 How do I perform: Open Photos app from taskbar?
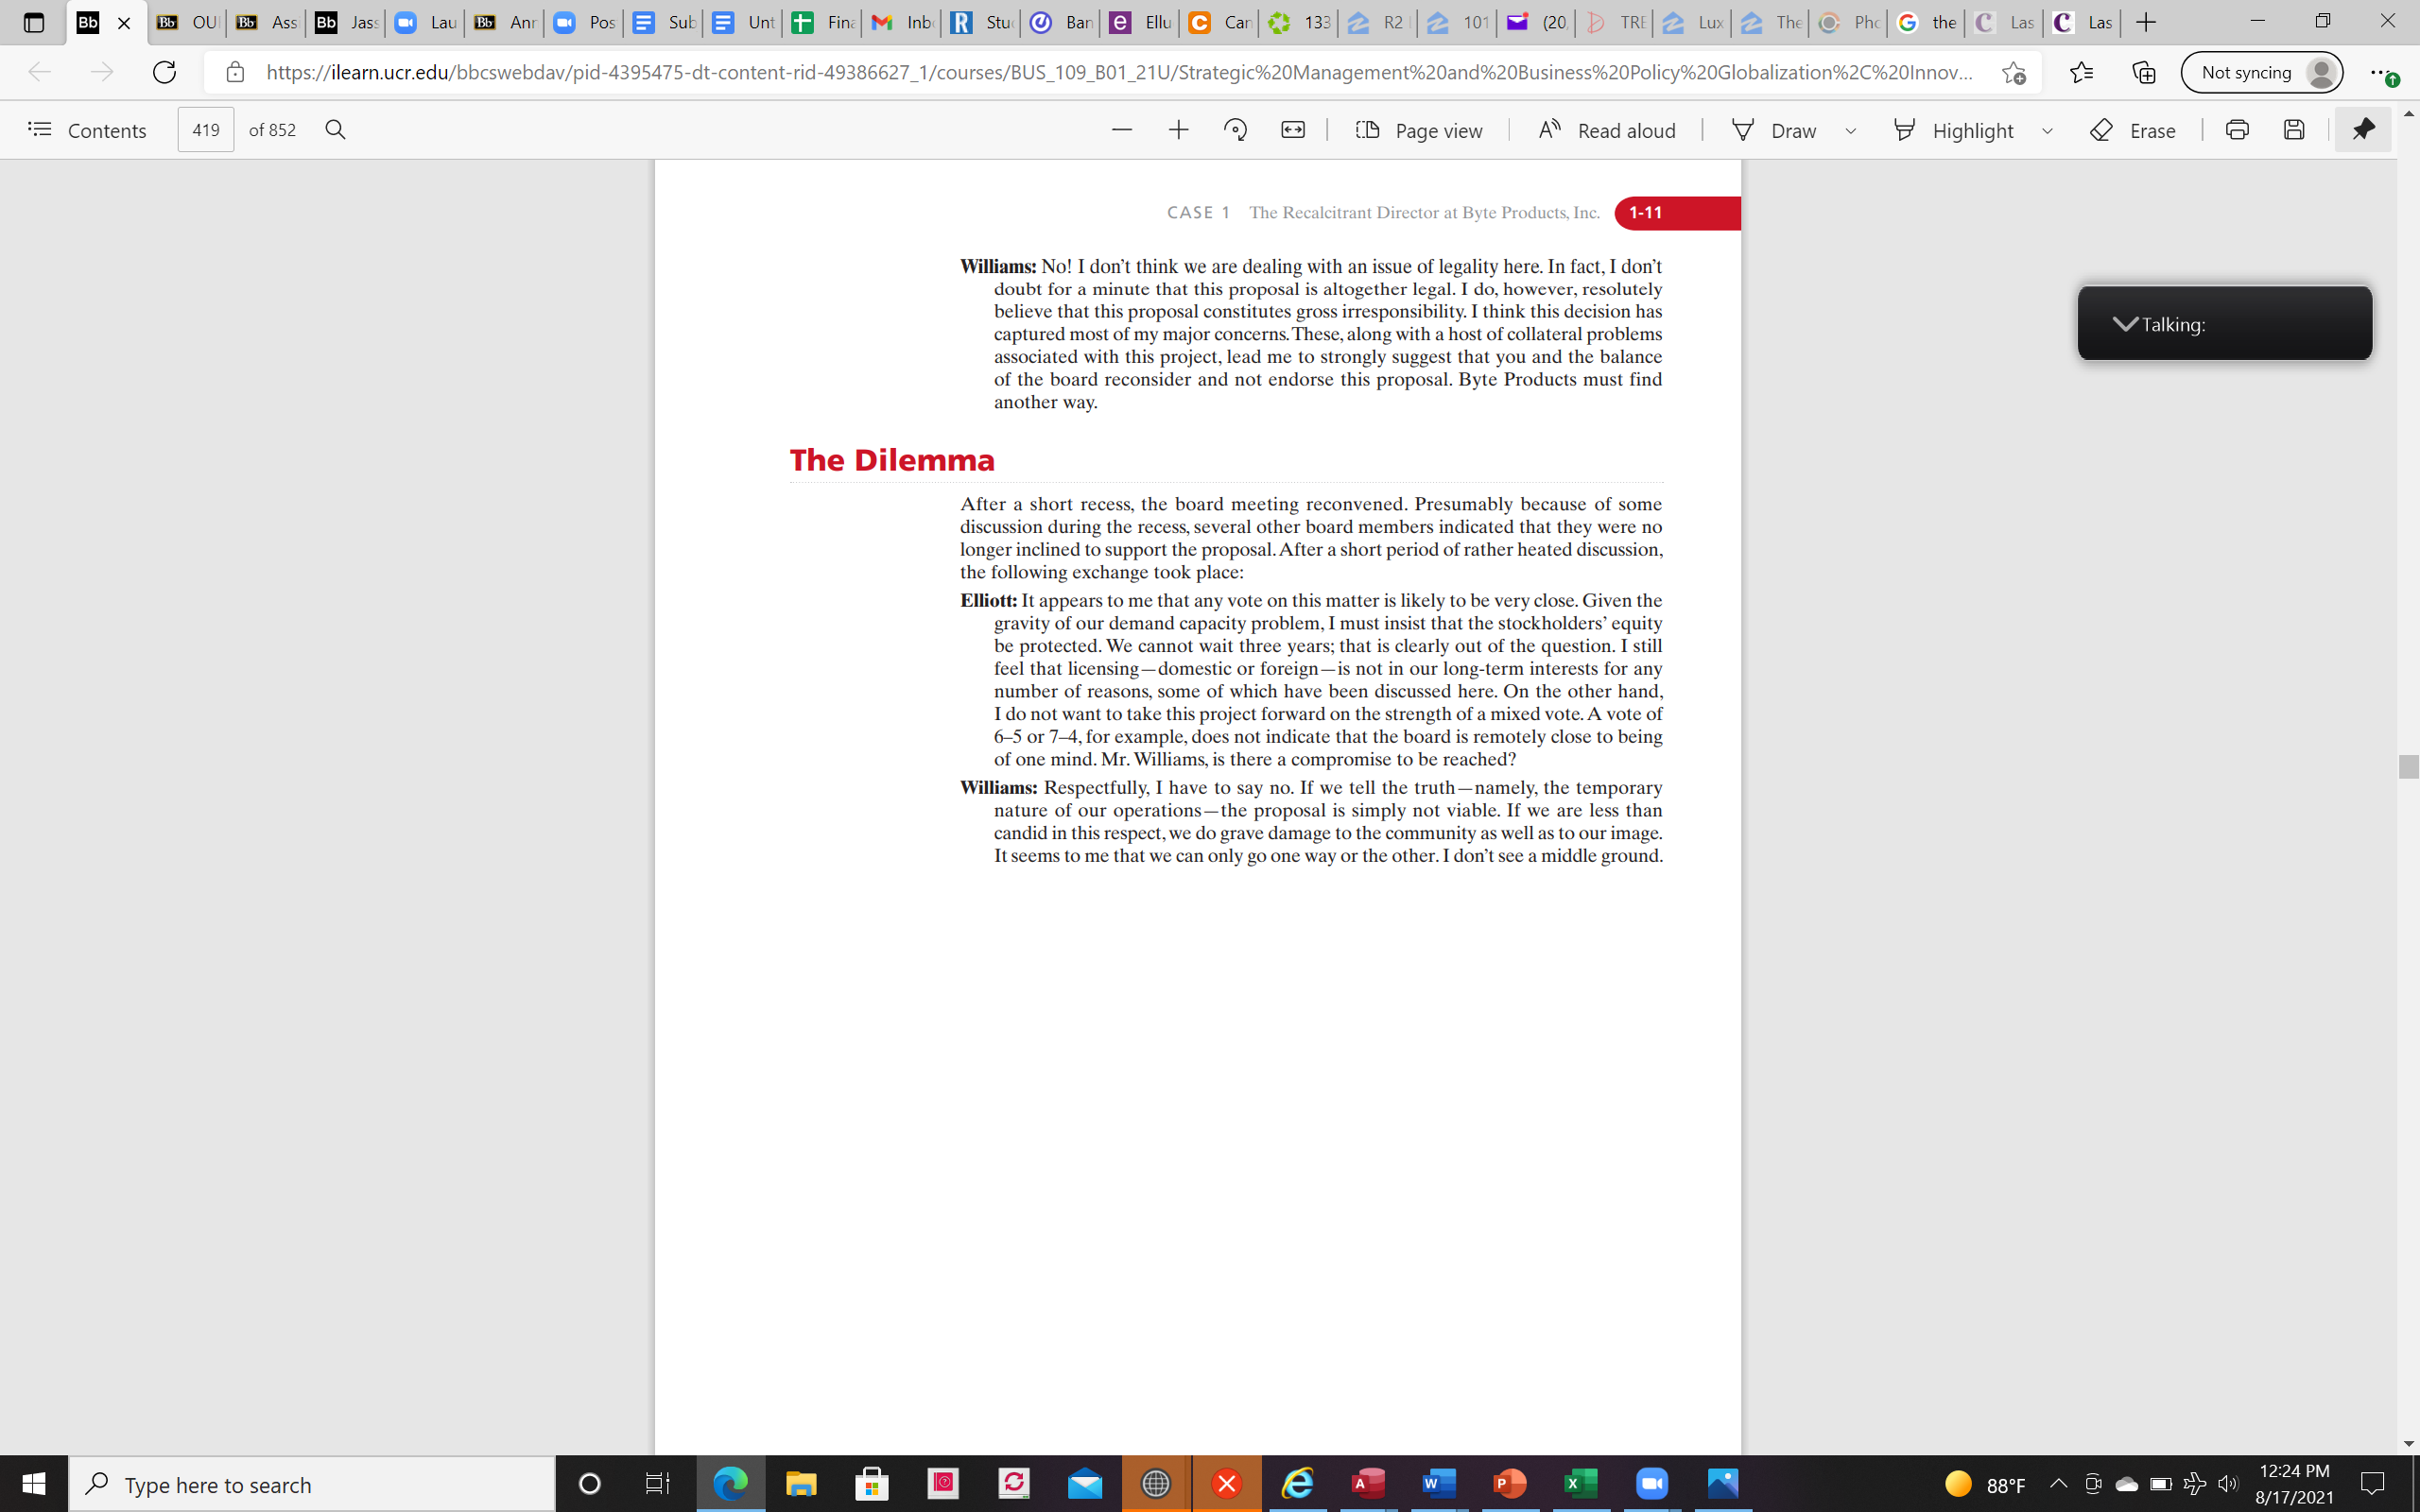pyautogui.click(x=1723, y=1484)
